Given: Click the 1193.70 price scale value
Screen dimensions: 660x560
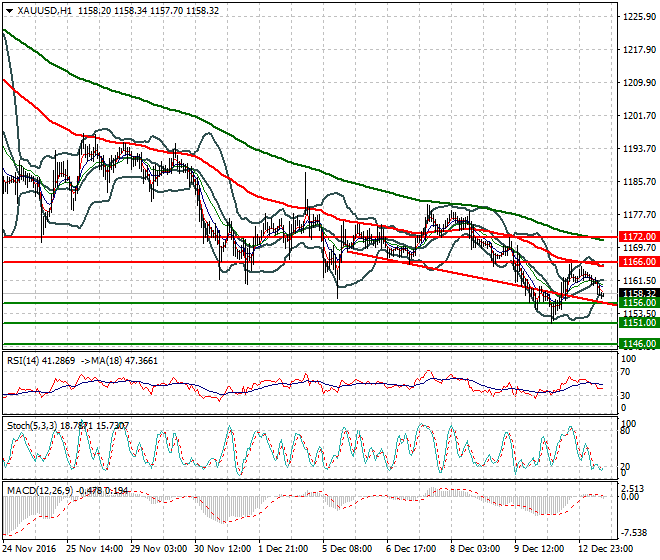Looking at the screenshot, I should coord(639,148).
